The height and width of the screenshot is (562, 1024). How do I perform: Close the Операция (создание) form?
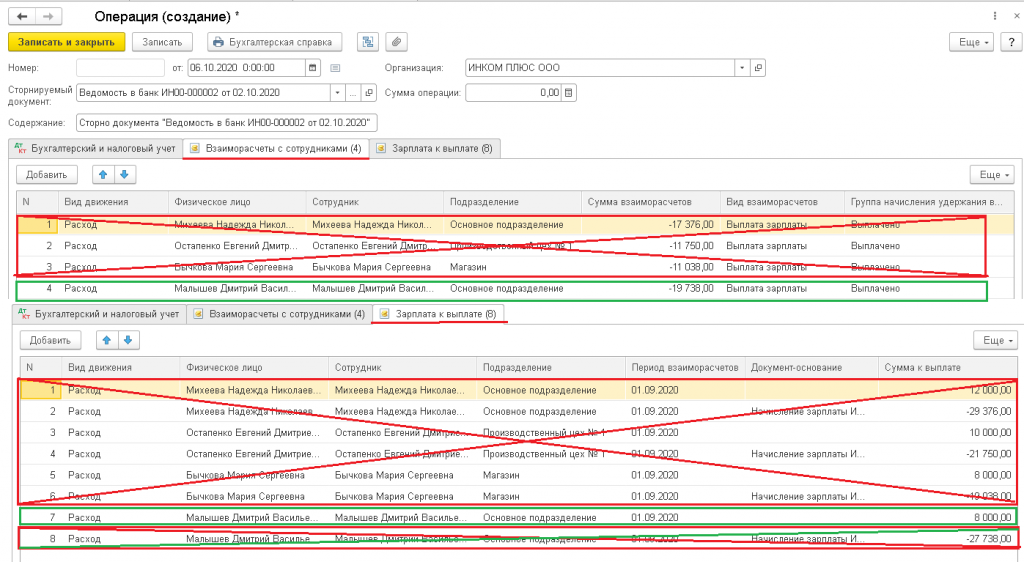[1017, 16]
